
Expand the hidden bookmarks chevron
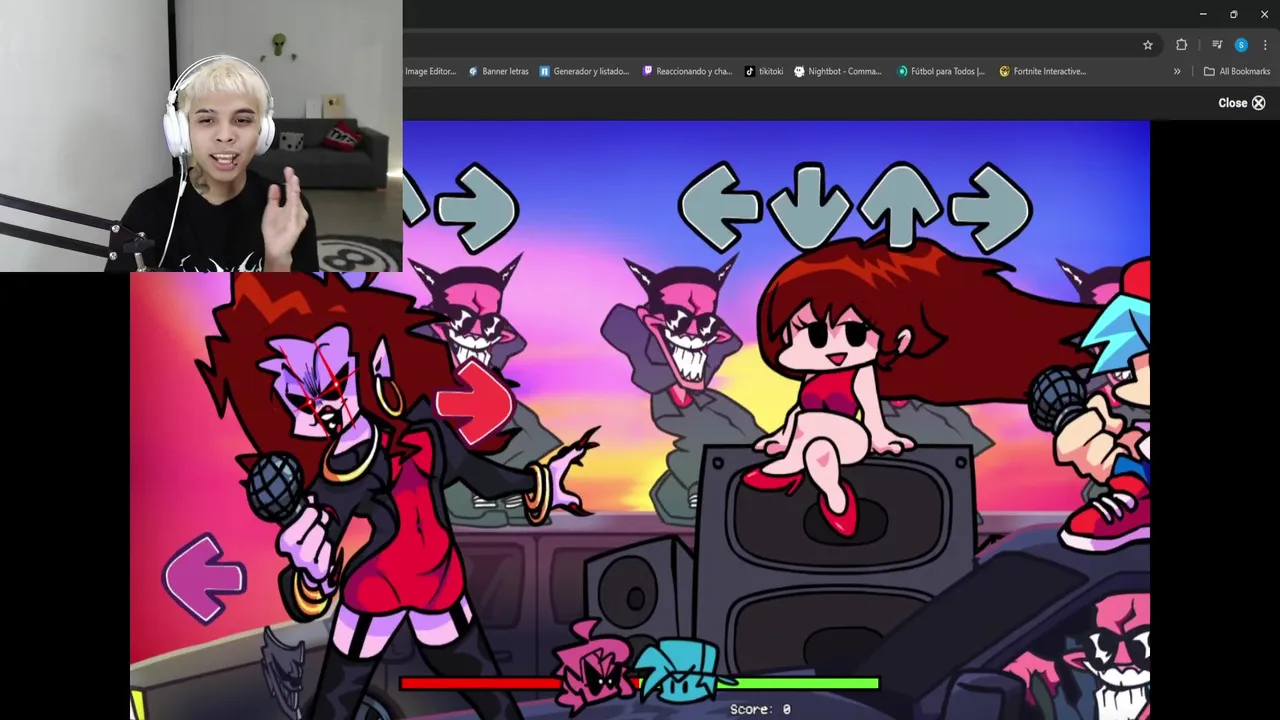[1177, 71]
